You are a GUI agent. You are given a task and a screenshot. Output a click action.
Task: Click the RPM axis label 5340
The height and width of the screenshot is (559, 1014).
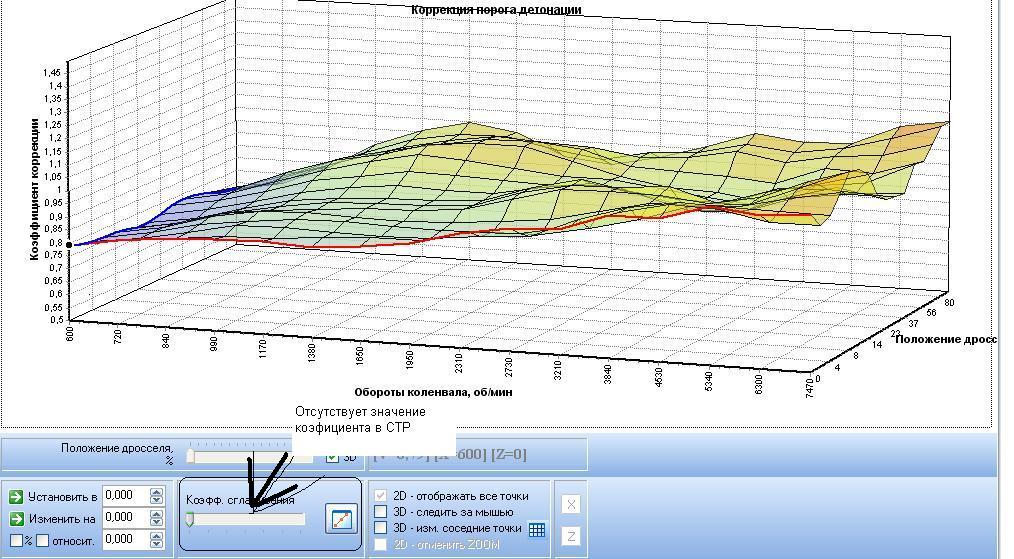point(708,381)
